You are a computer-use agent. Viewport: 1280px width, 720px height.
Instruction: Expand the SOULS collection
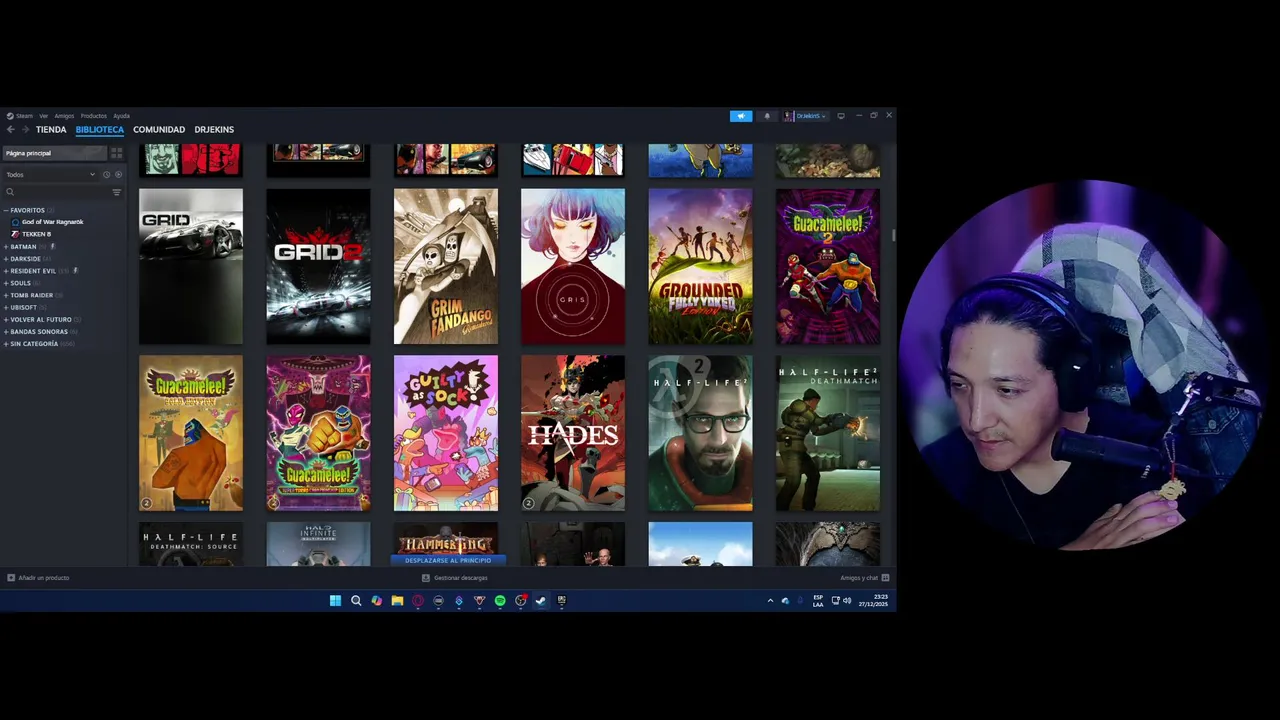pos(6,283)
